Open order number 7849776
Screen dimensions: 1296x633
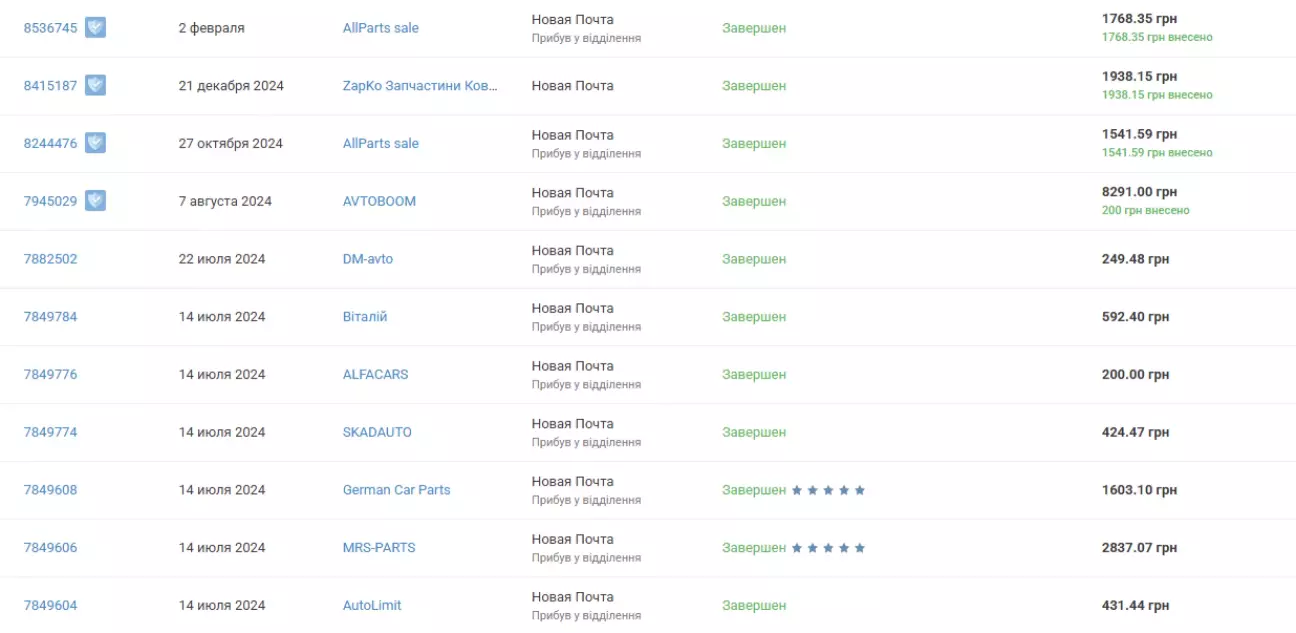[x=50, y=375]
